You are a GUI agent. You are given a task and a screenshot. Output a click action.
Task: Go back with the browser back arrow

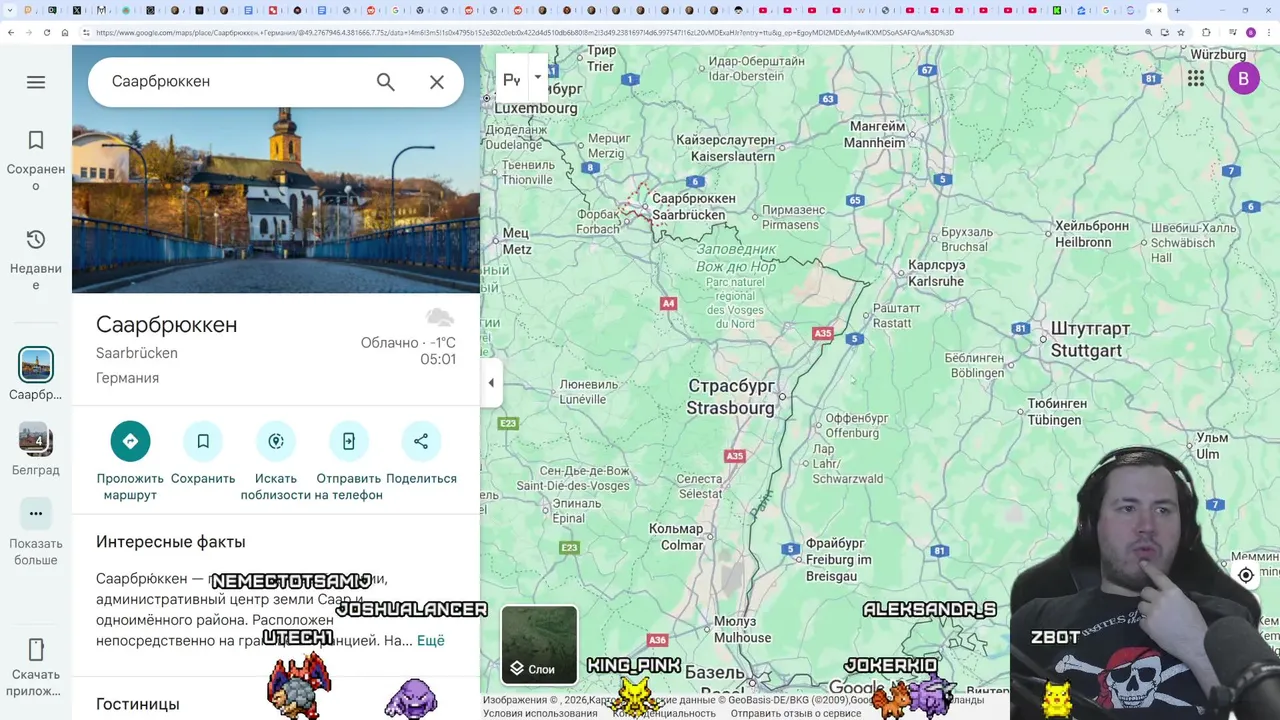[11, 32]
